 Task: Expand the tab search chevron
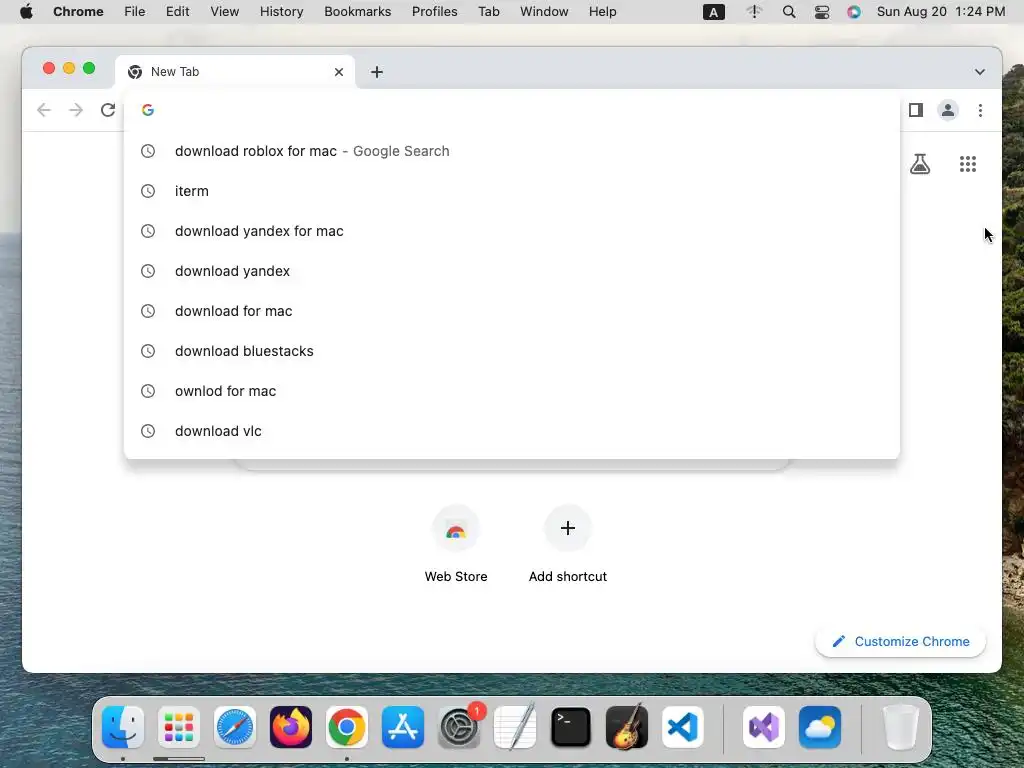coord(980,72)
